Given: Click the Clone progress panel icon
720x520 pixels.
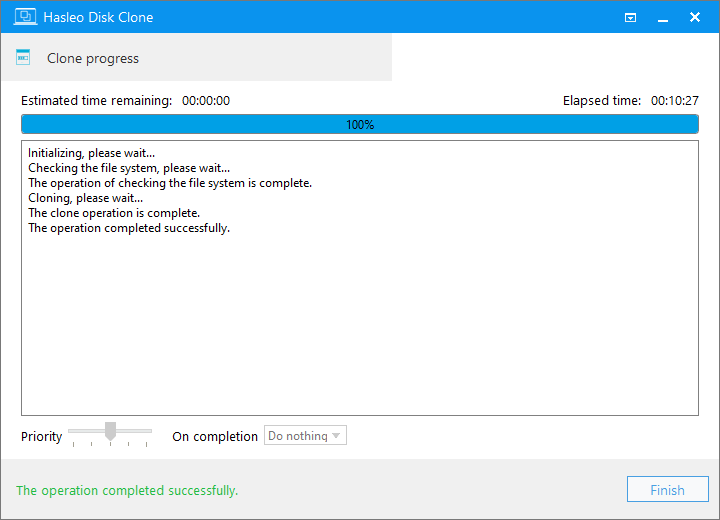Looking at the screenshot, I should pos(23,57).
